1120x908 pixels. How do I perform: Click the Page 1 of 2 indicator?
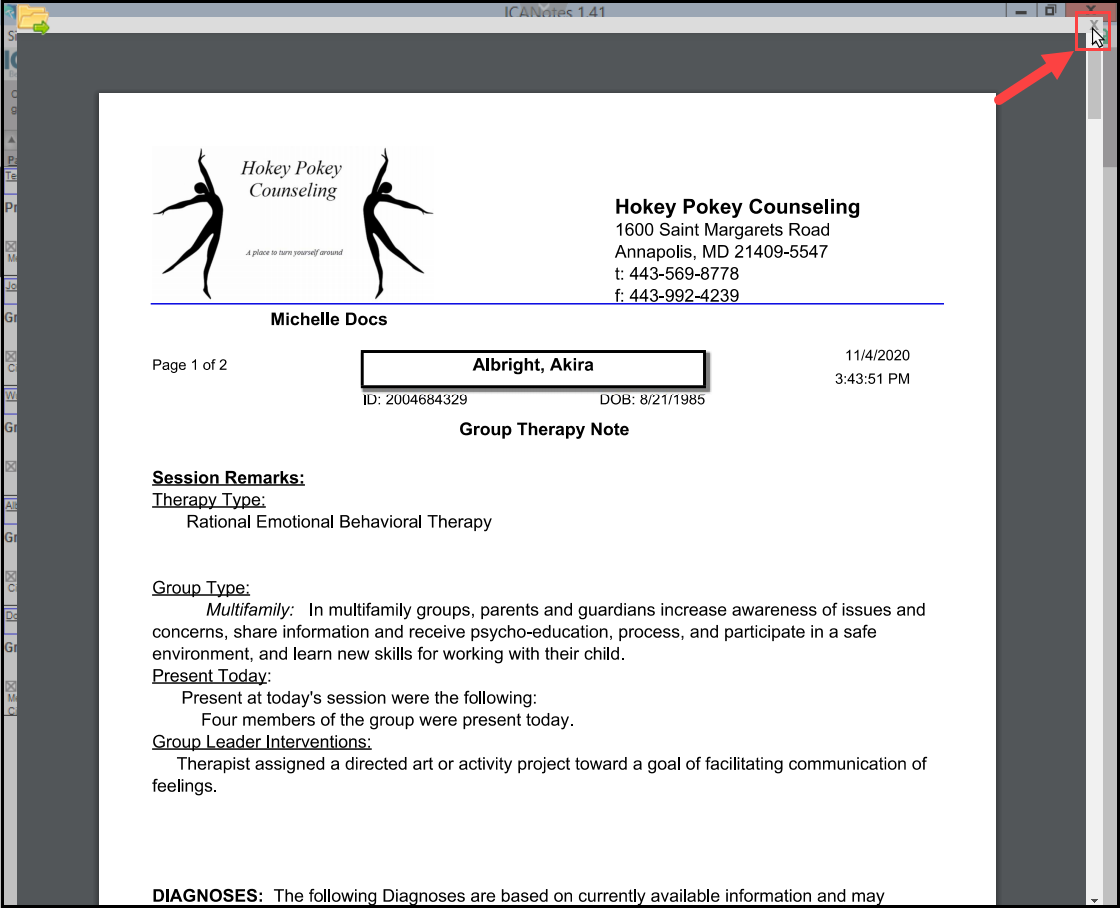coord(190,366)
